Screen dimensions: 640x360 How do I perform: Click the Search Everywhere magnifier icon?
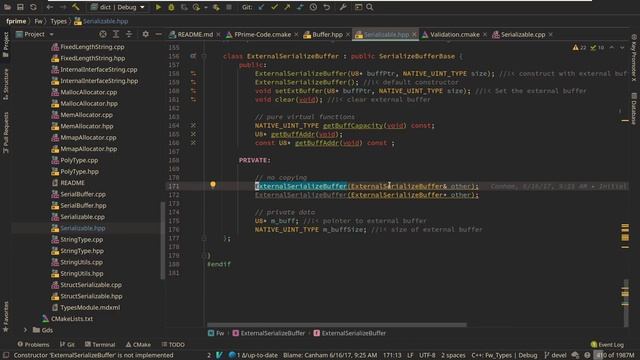(370, 7)
